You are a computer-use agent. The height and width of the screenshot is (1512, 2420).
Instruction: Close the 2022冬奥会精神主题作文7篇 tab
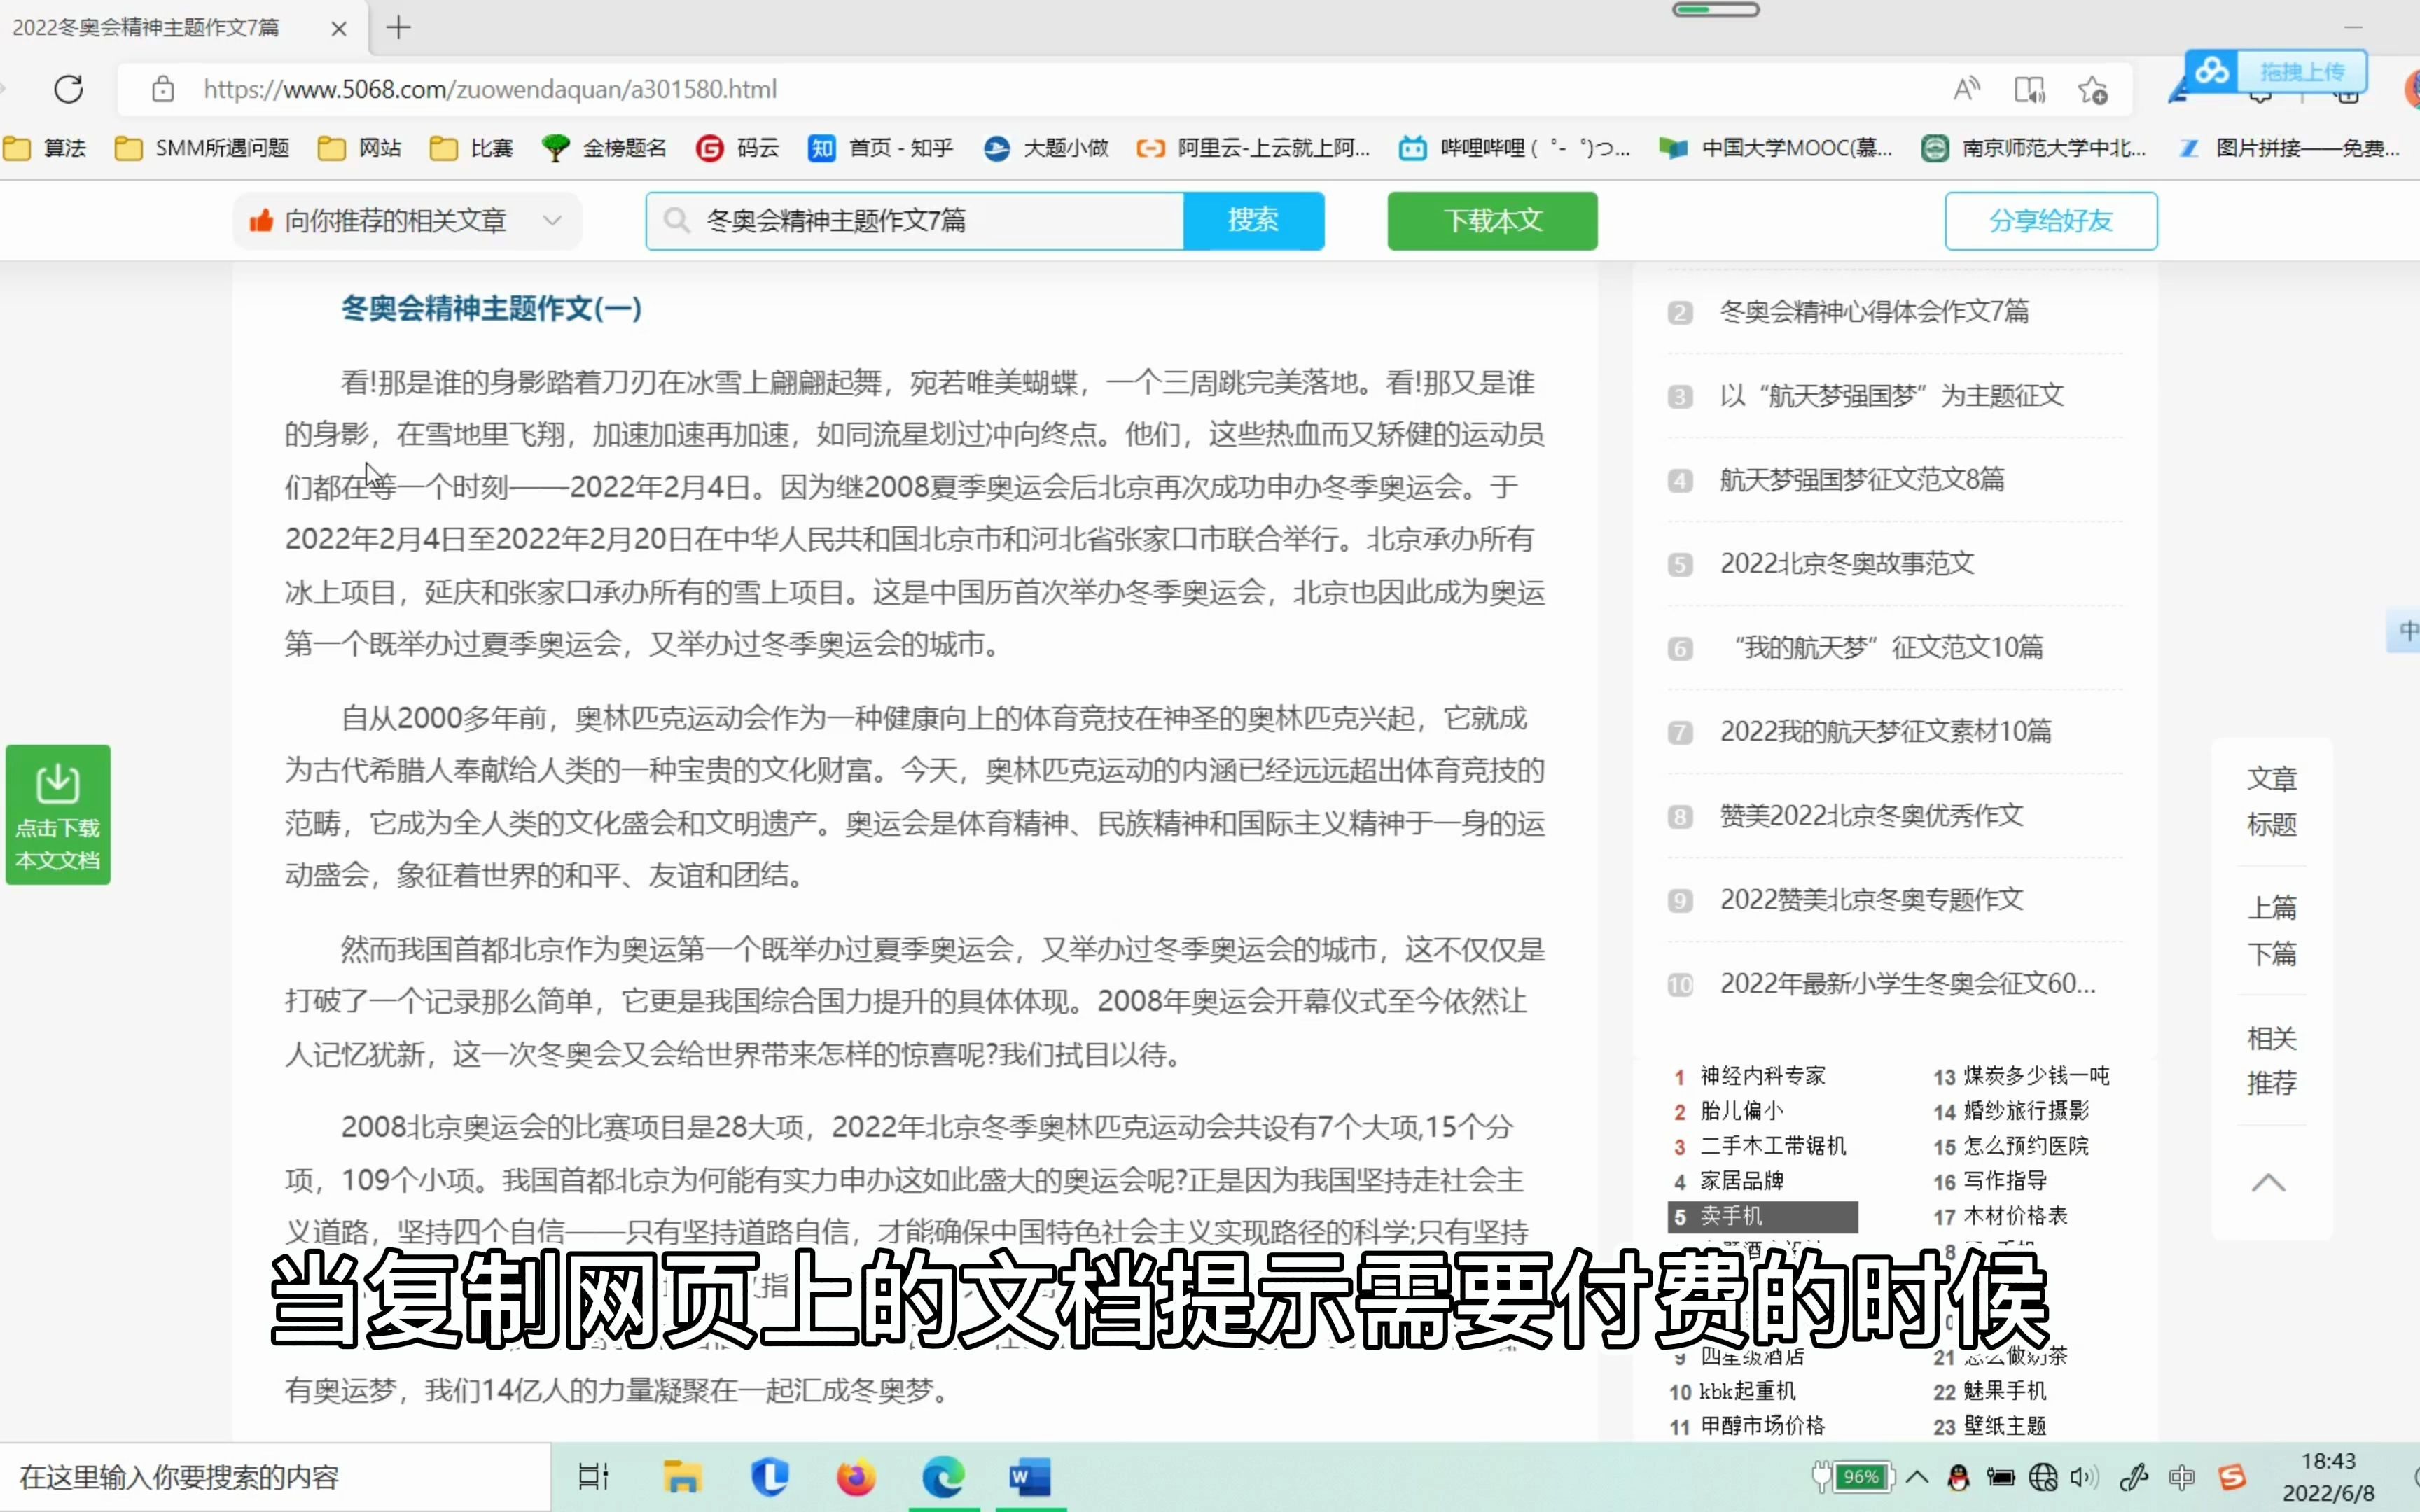point(339,28)
